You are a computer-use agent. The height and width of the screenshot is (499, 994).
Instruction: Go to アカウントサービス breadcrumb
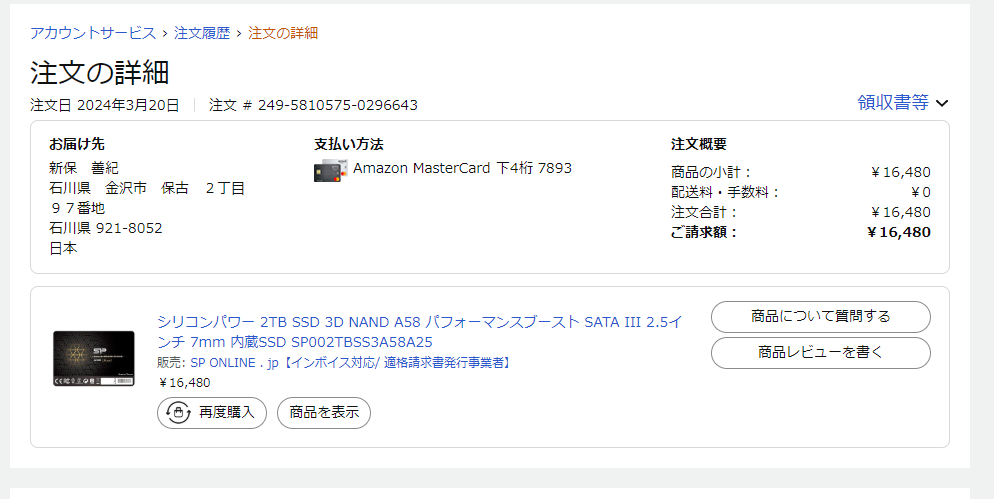coord(93,33)
